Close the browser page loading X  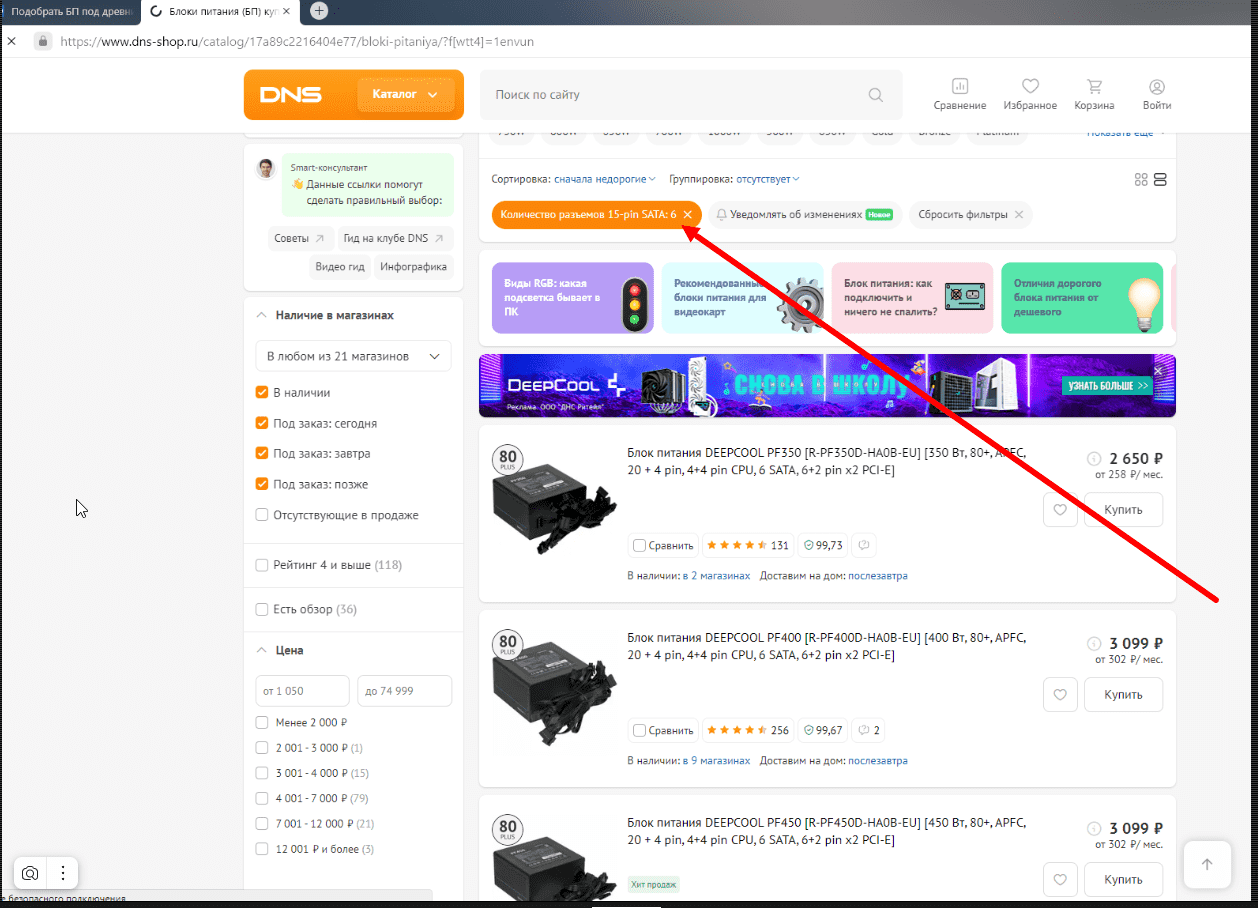pos(12,41)
